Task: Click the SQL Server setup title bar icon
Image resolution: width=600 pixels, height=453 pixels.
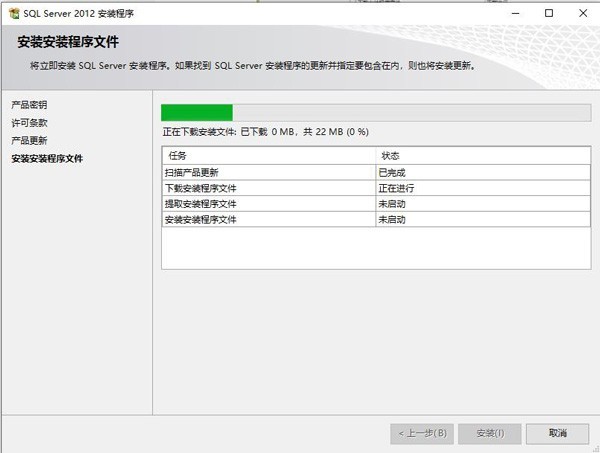Action: coord(14,13)
